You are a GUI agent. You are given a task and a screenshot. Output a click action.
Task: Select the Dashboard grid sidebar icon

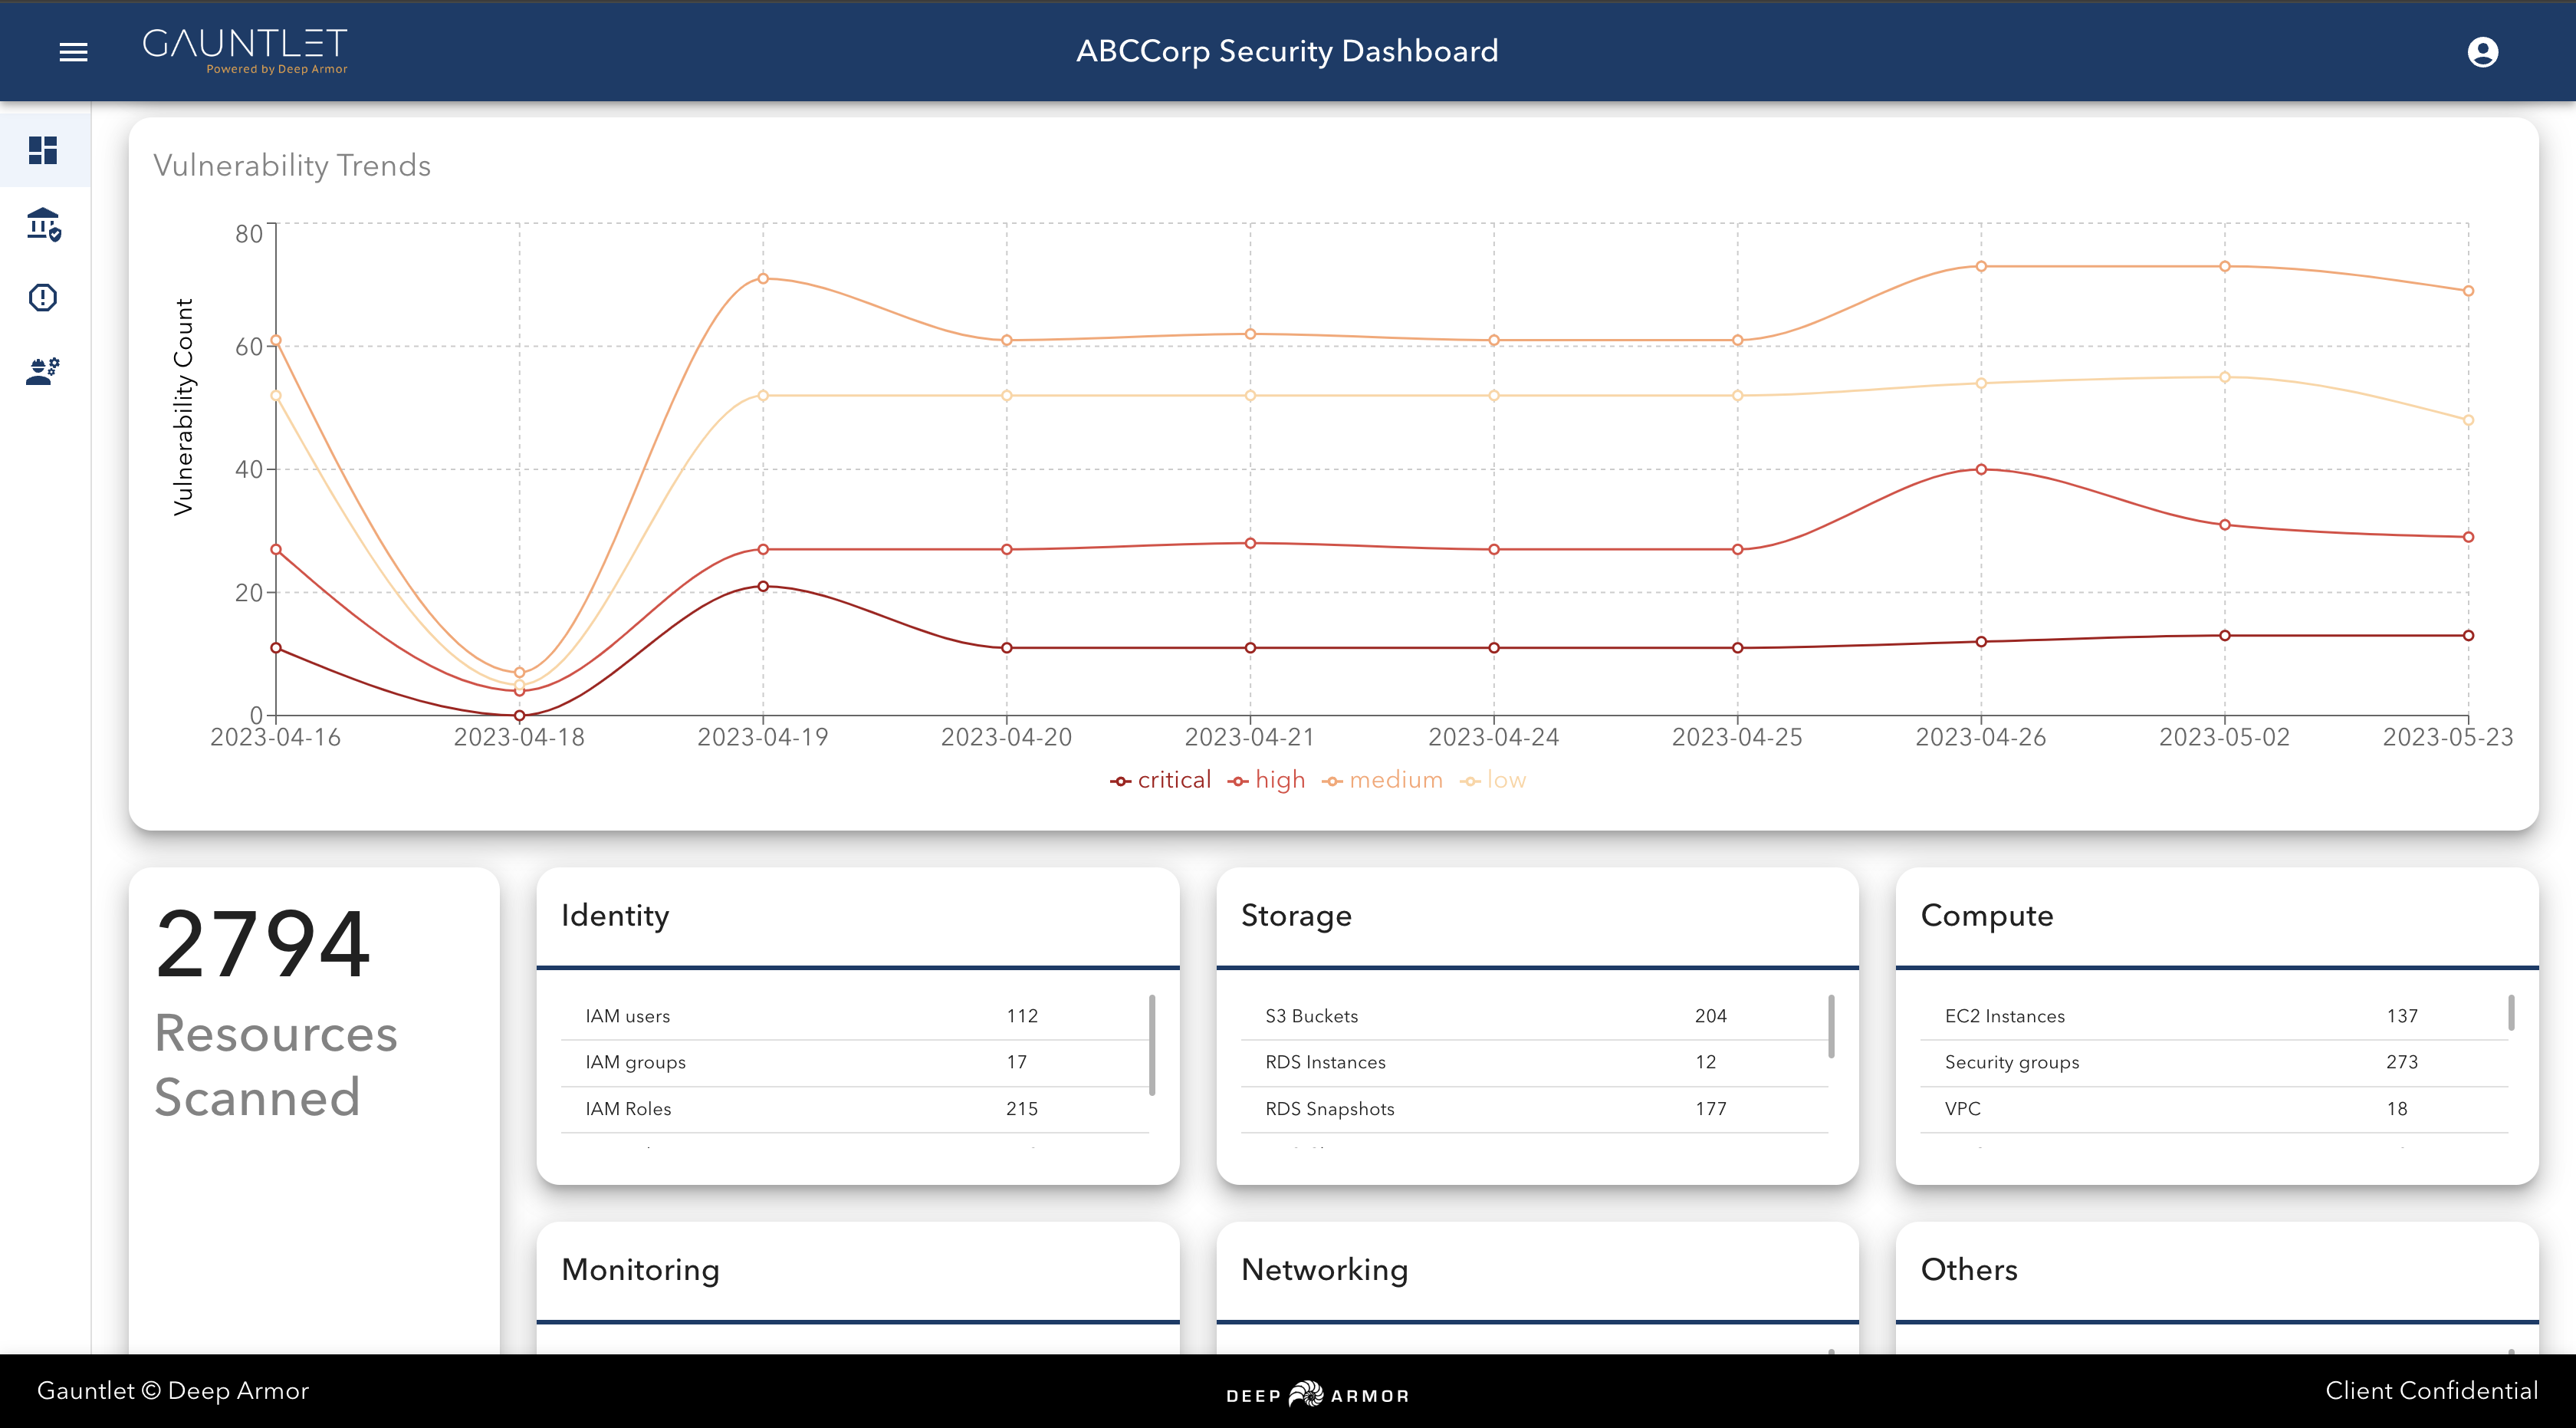(43, 150)
